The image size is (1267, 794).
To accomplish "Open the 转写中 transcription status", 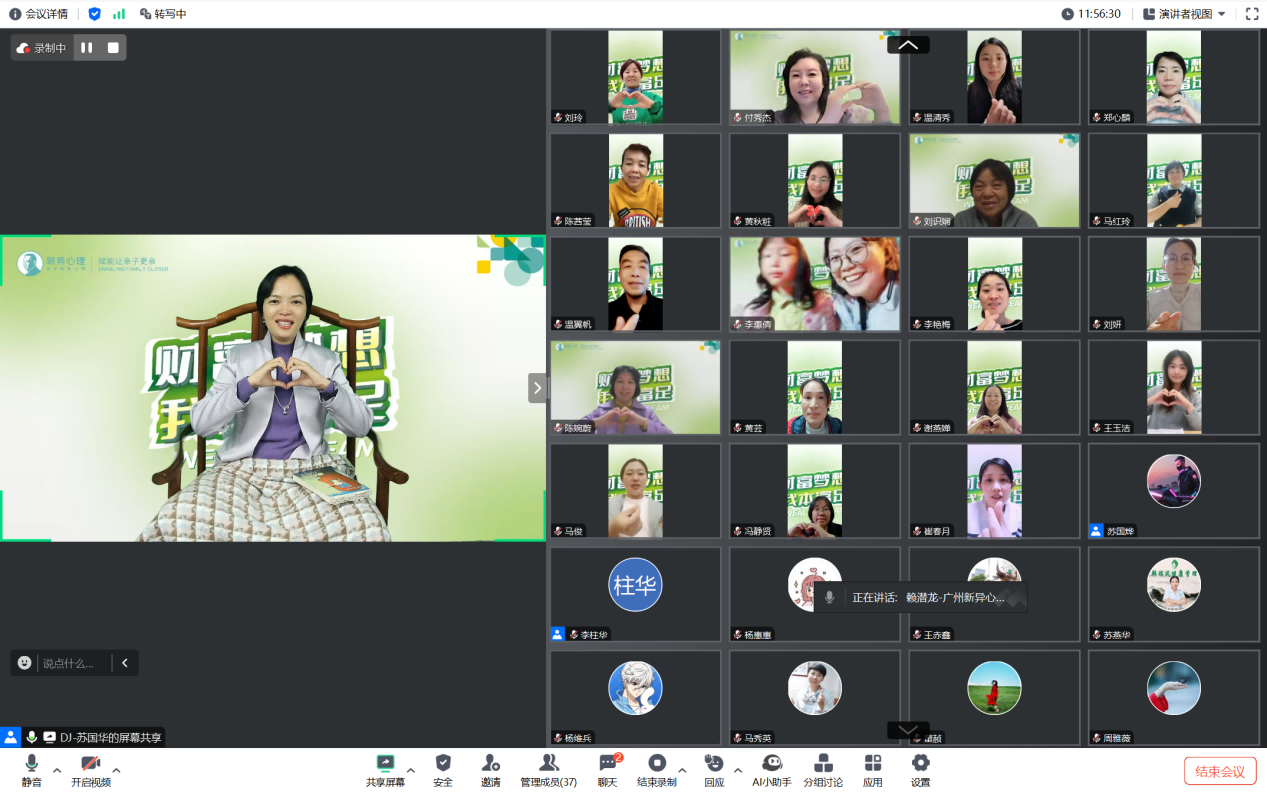I will coord(163,14).
